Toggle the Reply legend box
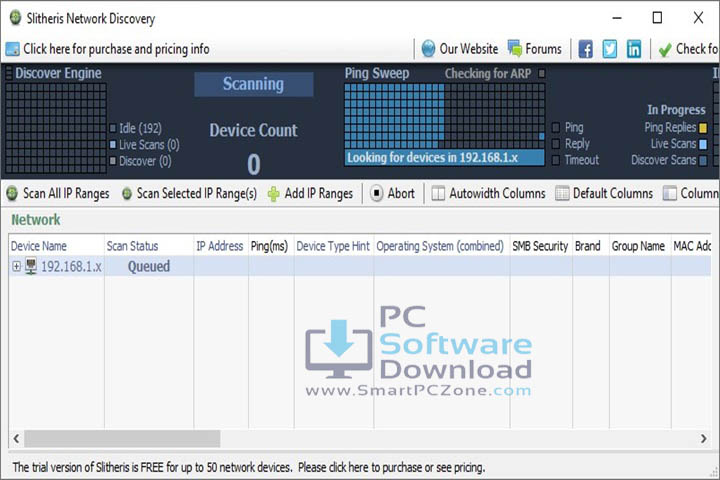Screen dimensions: 720x480 [556, 144]
